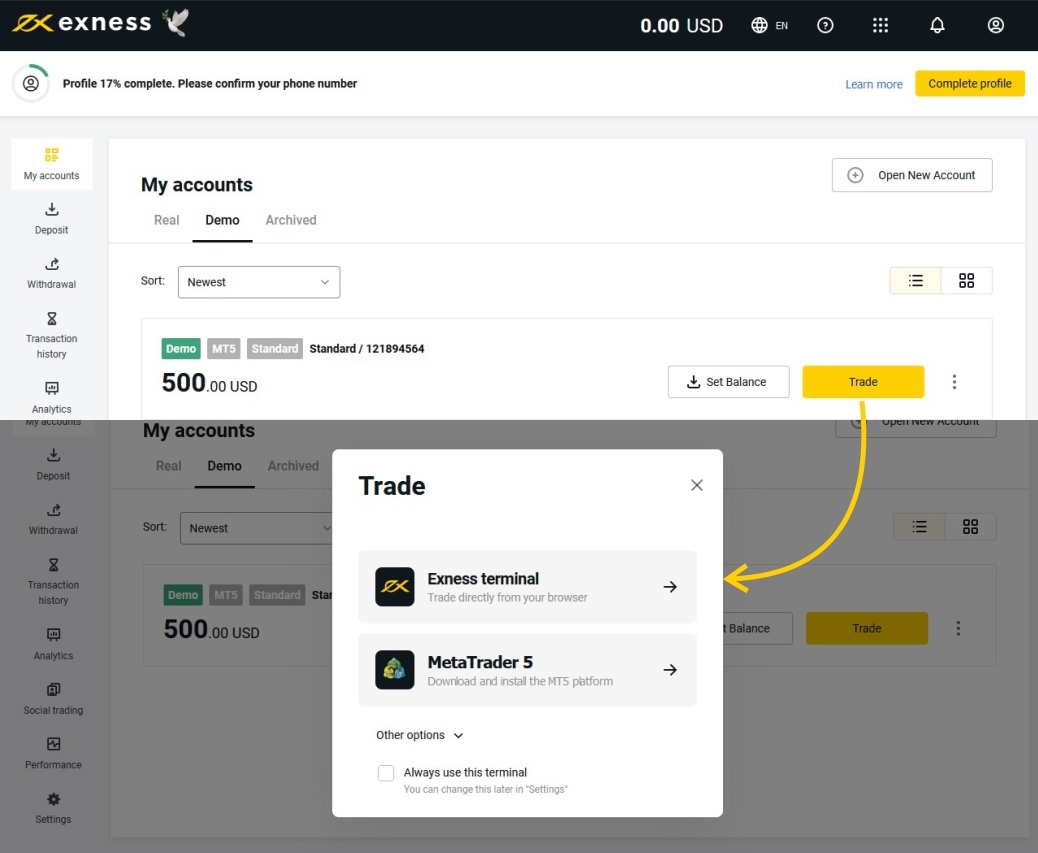This screenshot has height=853, width=1038.
Task: Open Analytics in the undimmed sidebar
Action: (x=52, y=398)
